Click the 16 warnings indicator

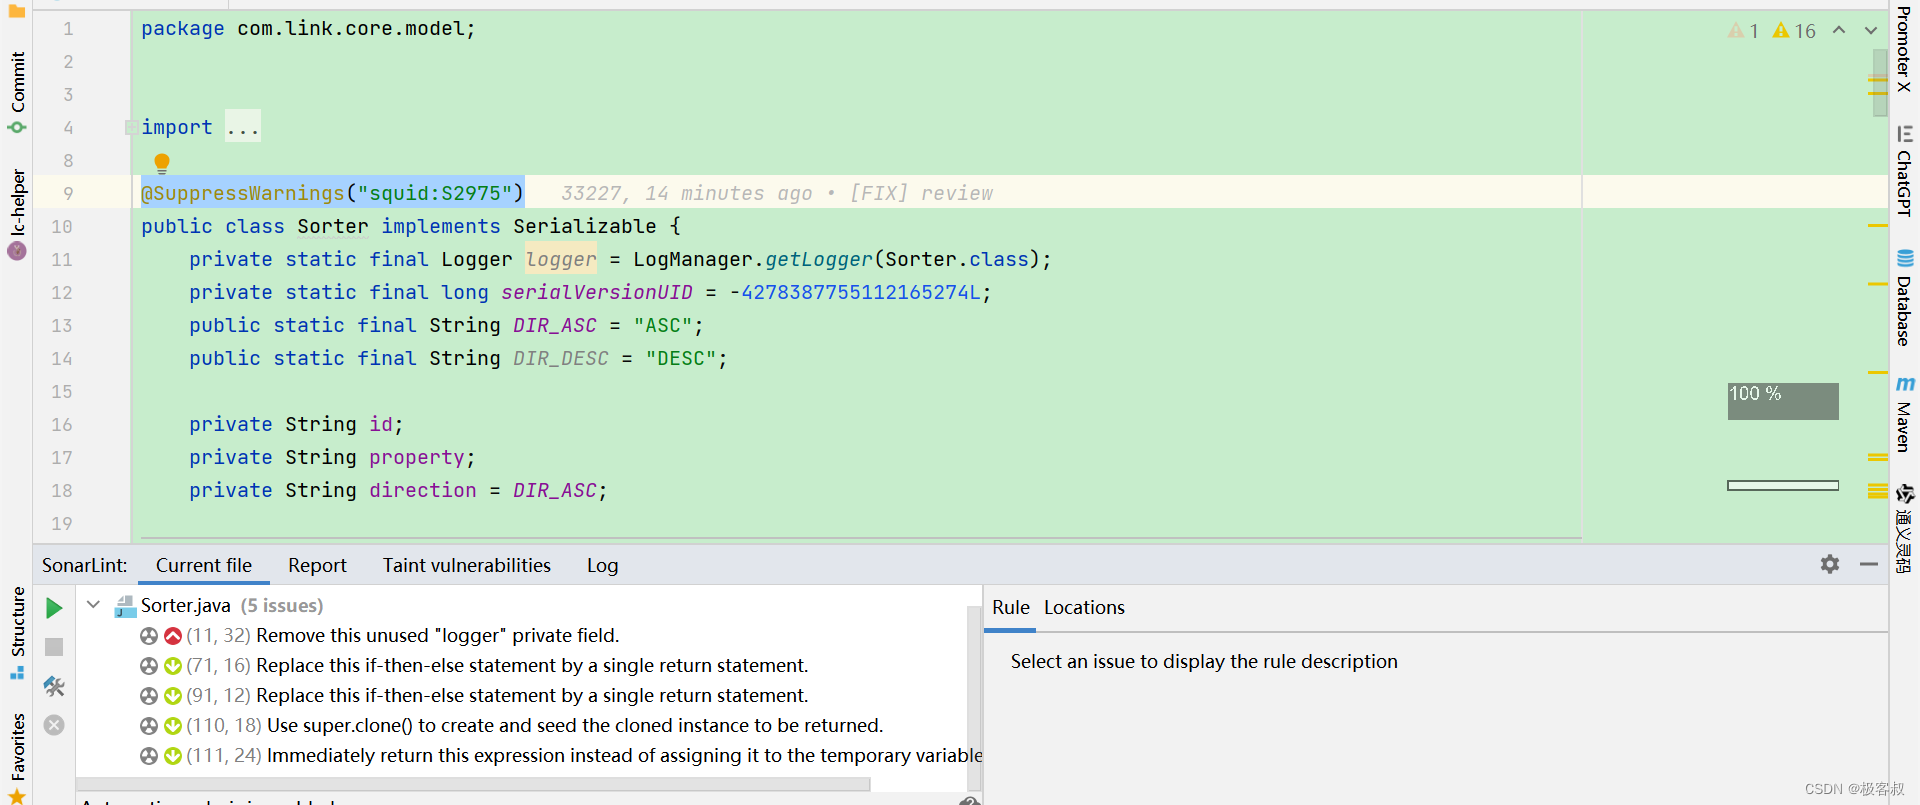[1794, 31]
